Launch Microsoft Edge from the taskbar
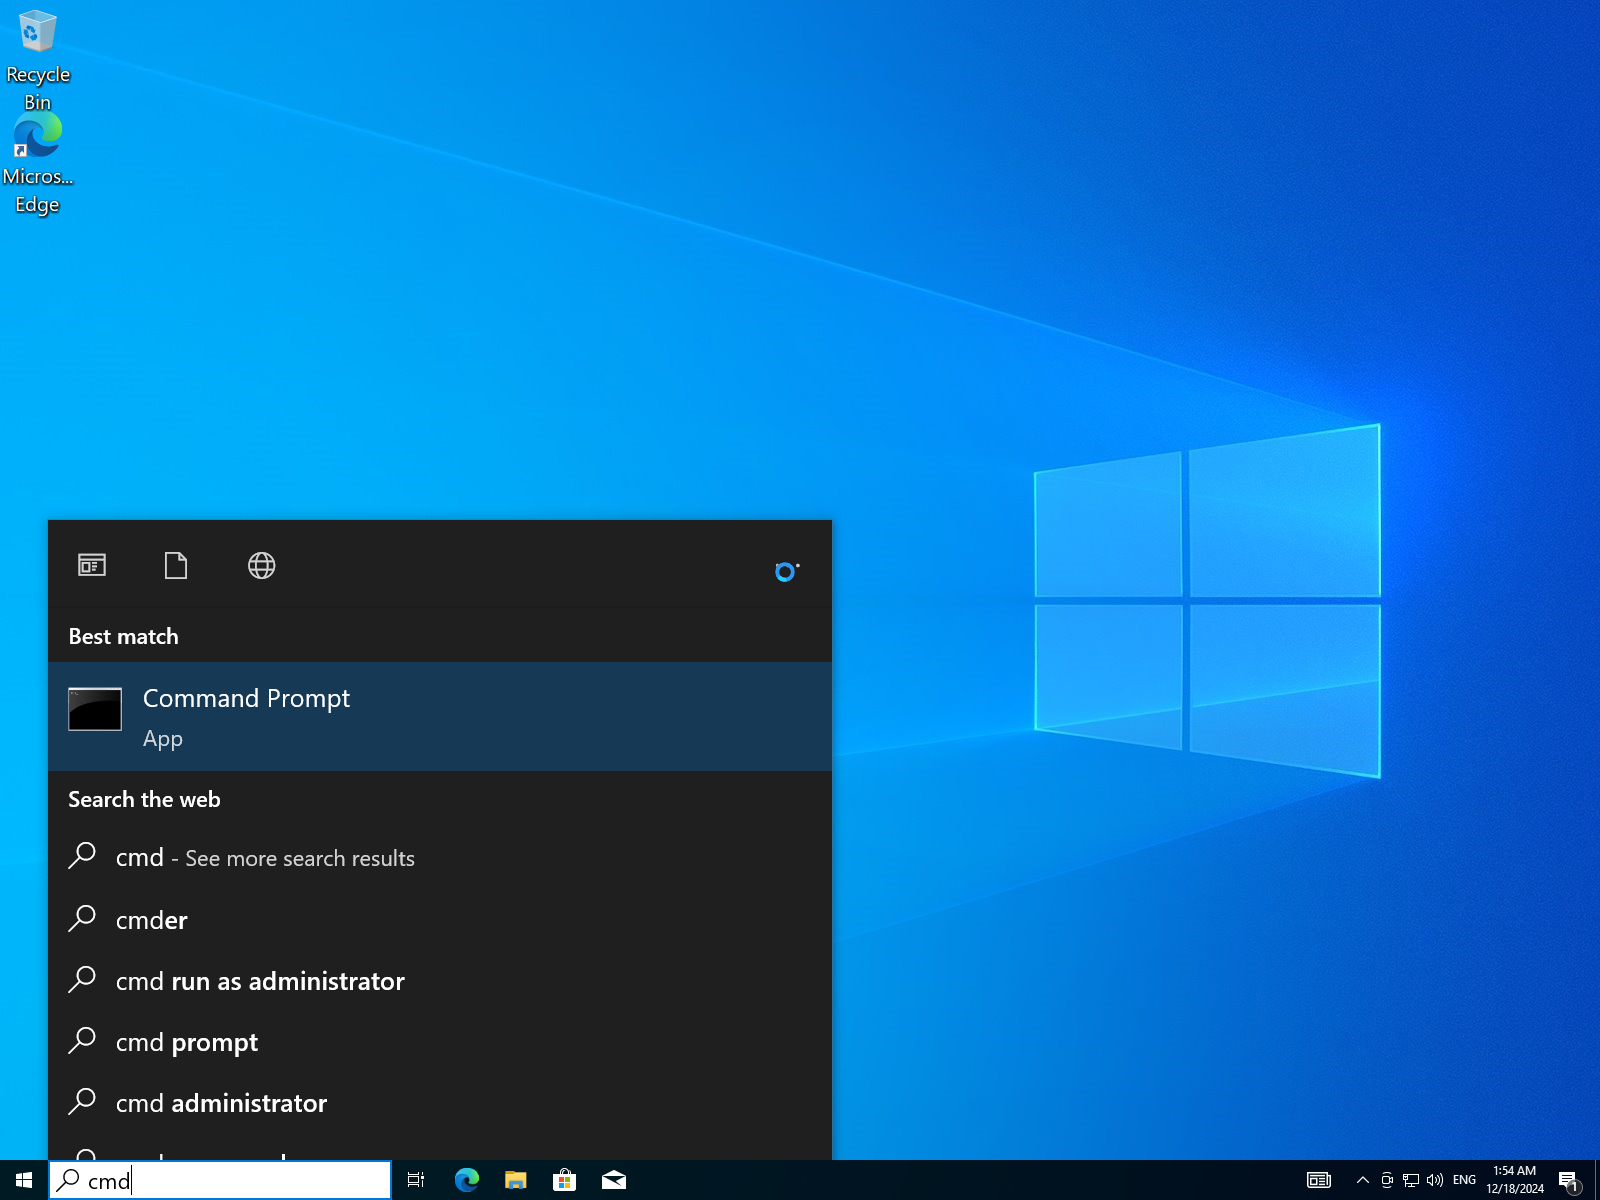 coord(467,1181)
